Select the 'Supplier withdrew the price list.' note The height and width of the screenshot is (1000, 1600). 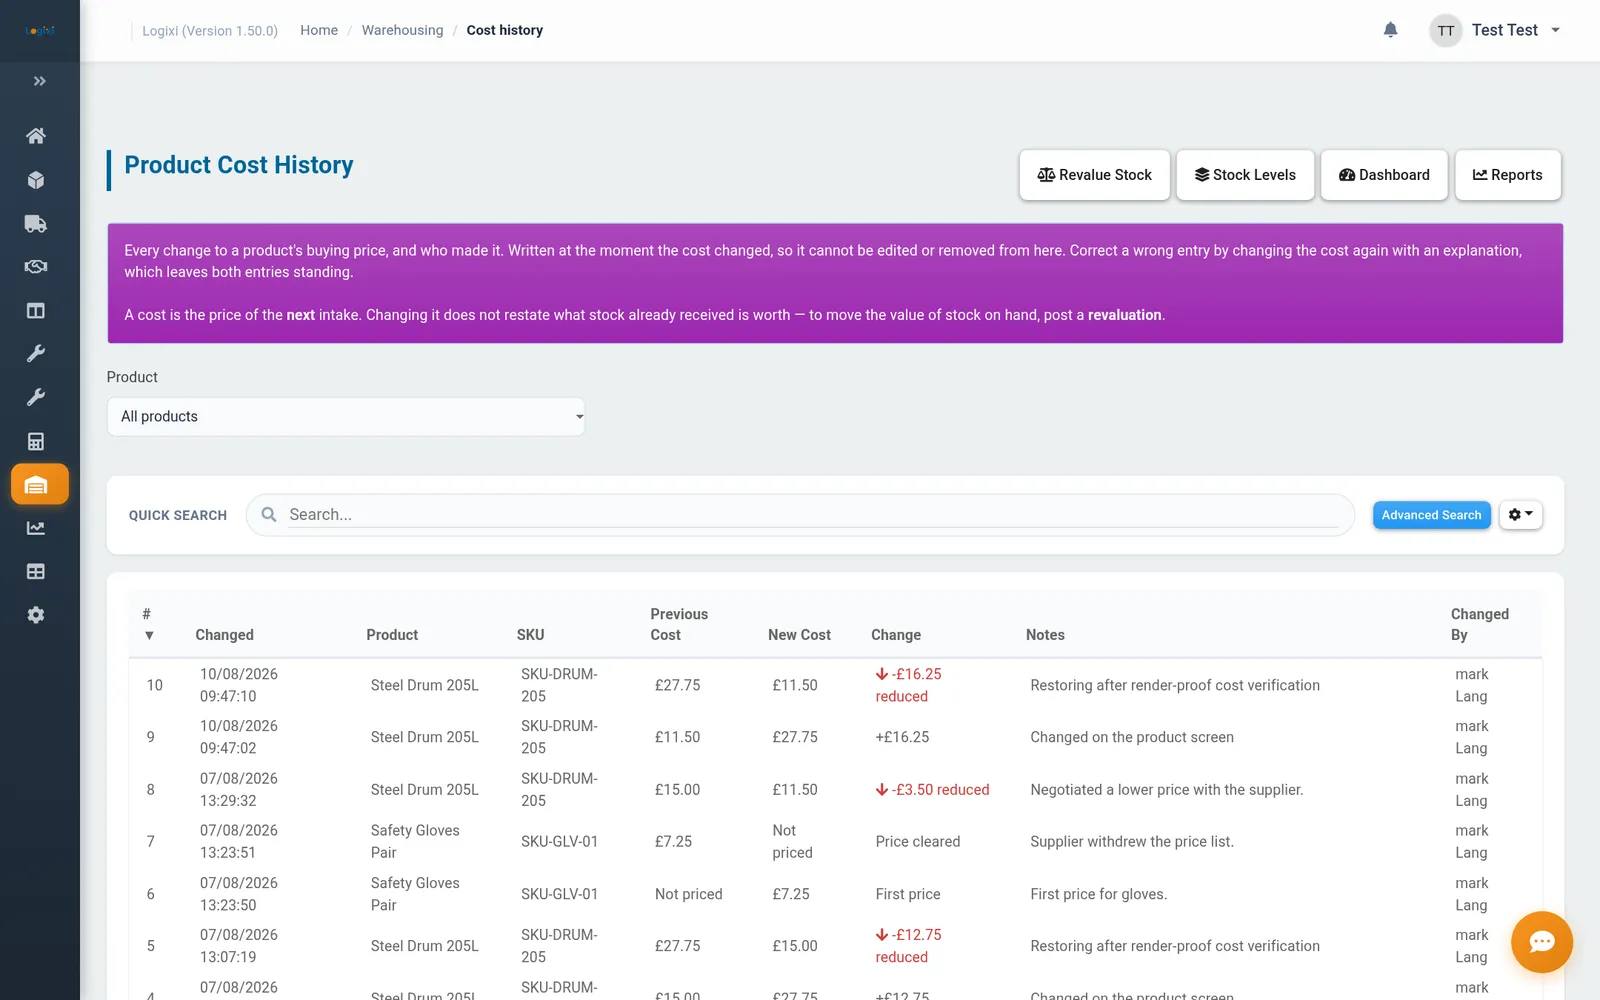1132,842
